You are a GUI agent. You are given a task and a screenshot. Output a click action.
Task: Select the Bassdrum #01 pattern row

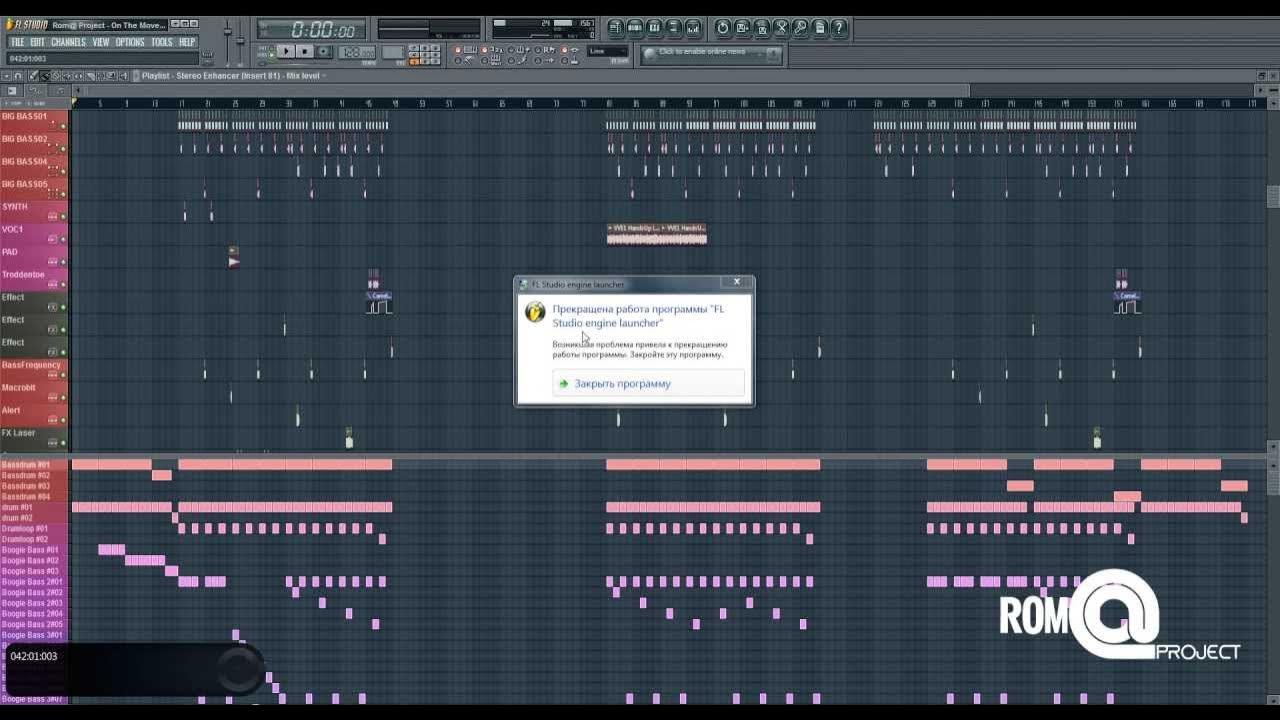click(x=34, y=465)
